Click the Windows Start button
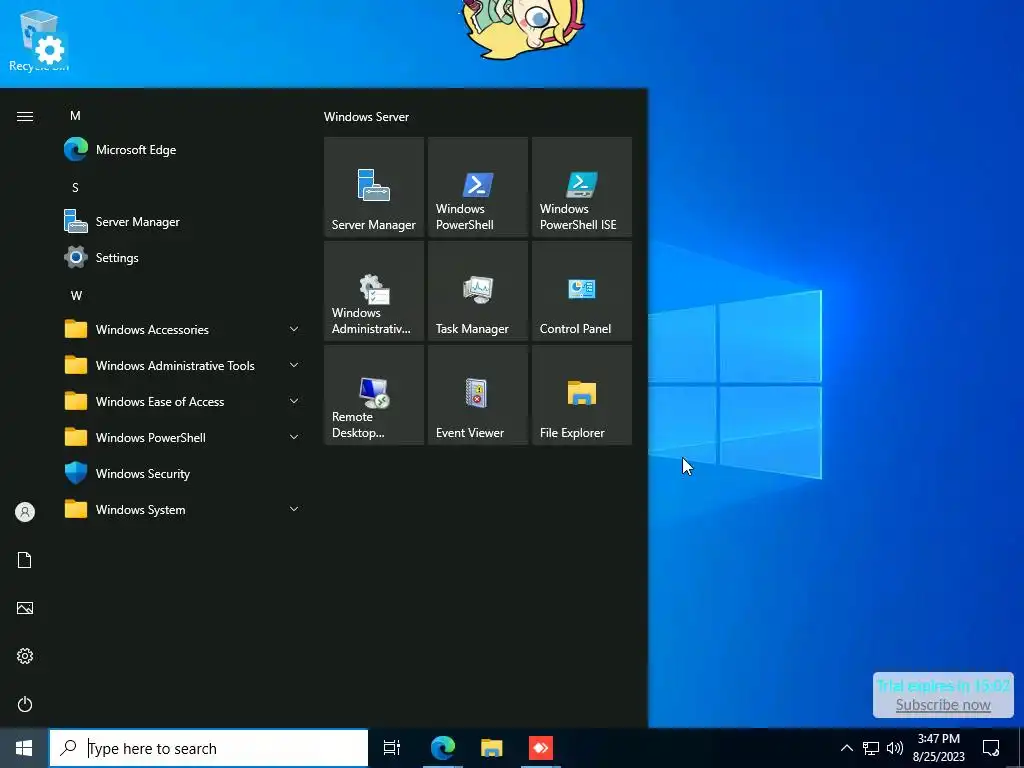Image resolution: width=1024 pixels, height=768 pixels. [24, 748]
